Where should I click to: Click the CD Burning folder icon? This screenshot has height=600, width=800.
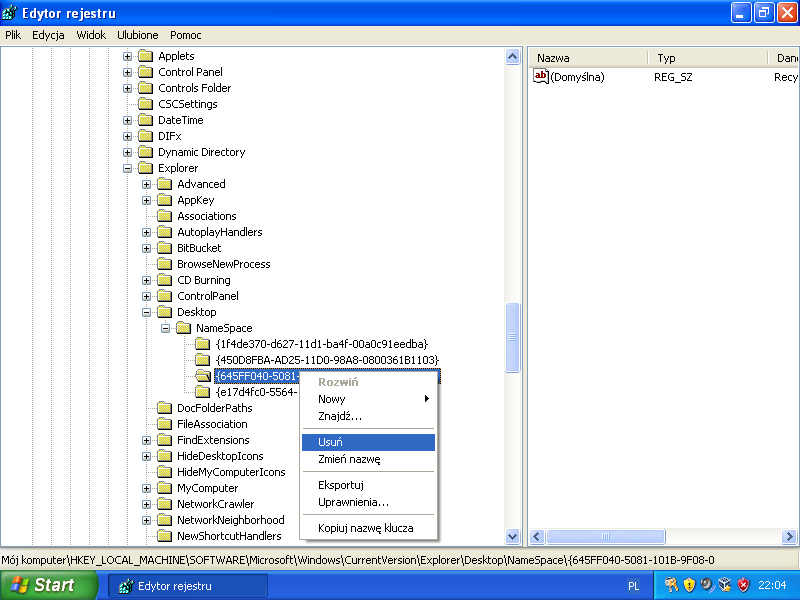(165, 280)
